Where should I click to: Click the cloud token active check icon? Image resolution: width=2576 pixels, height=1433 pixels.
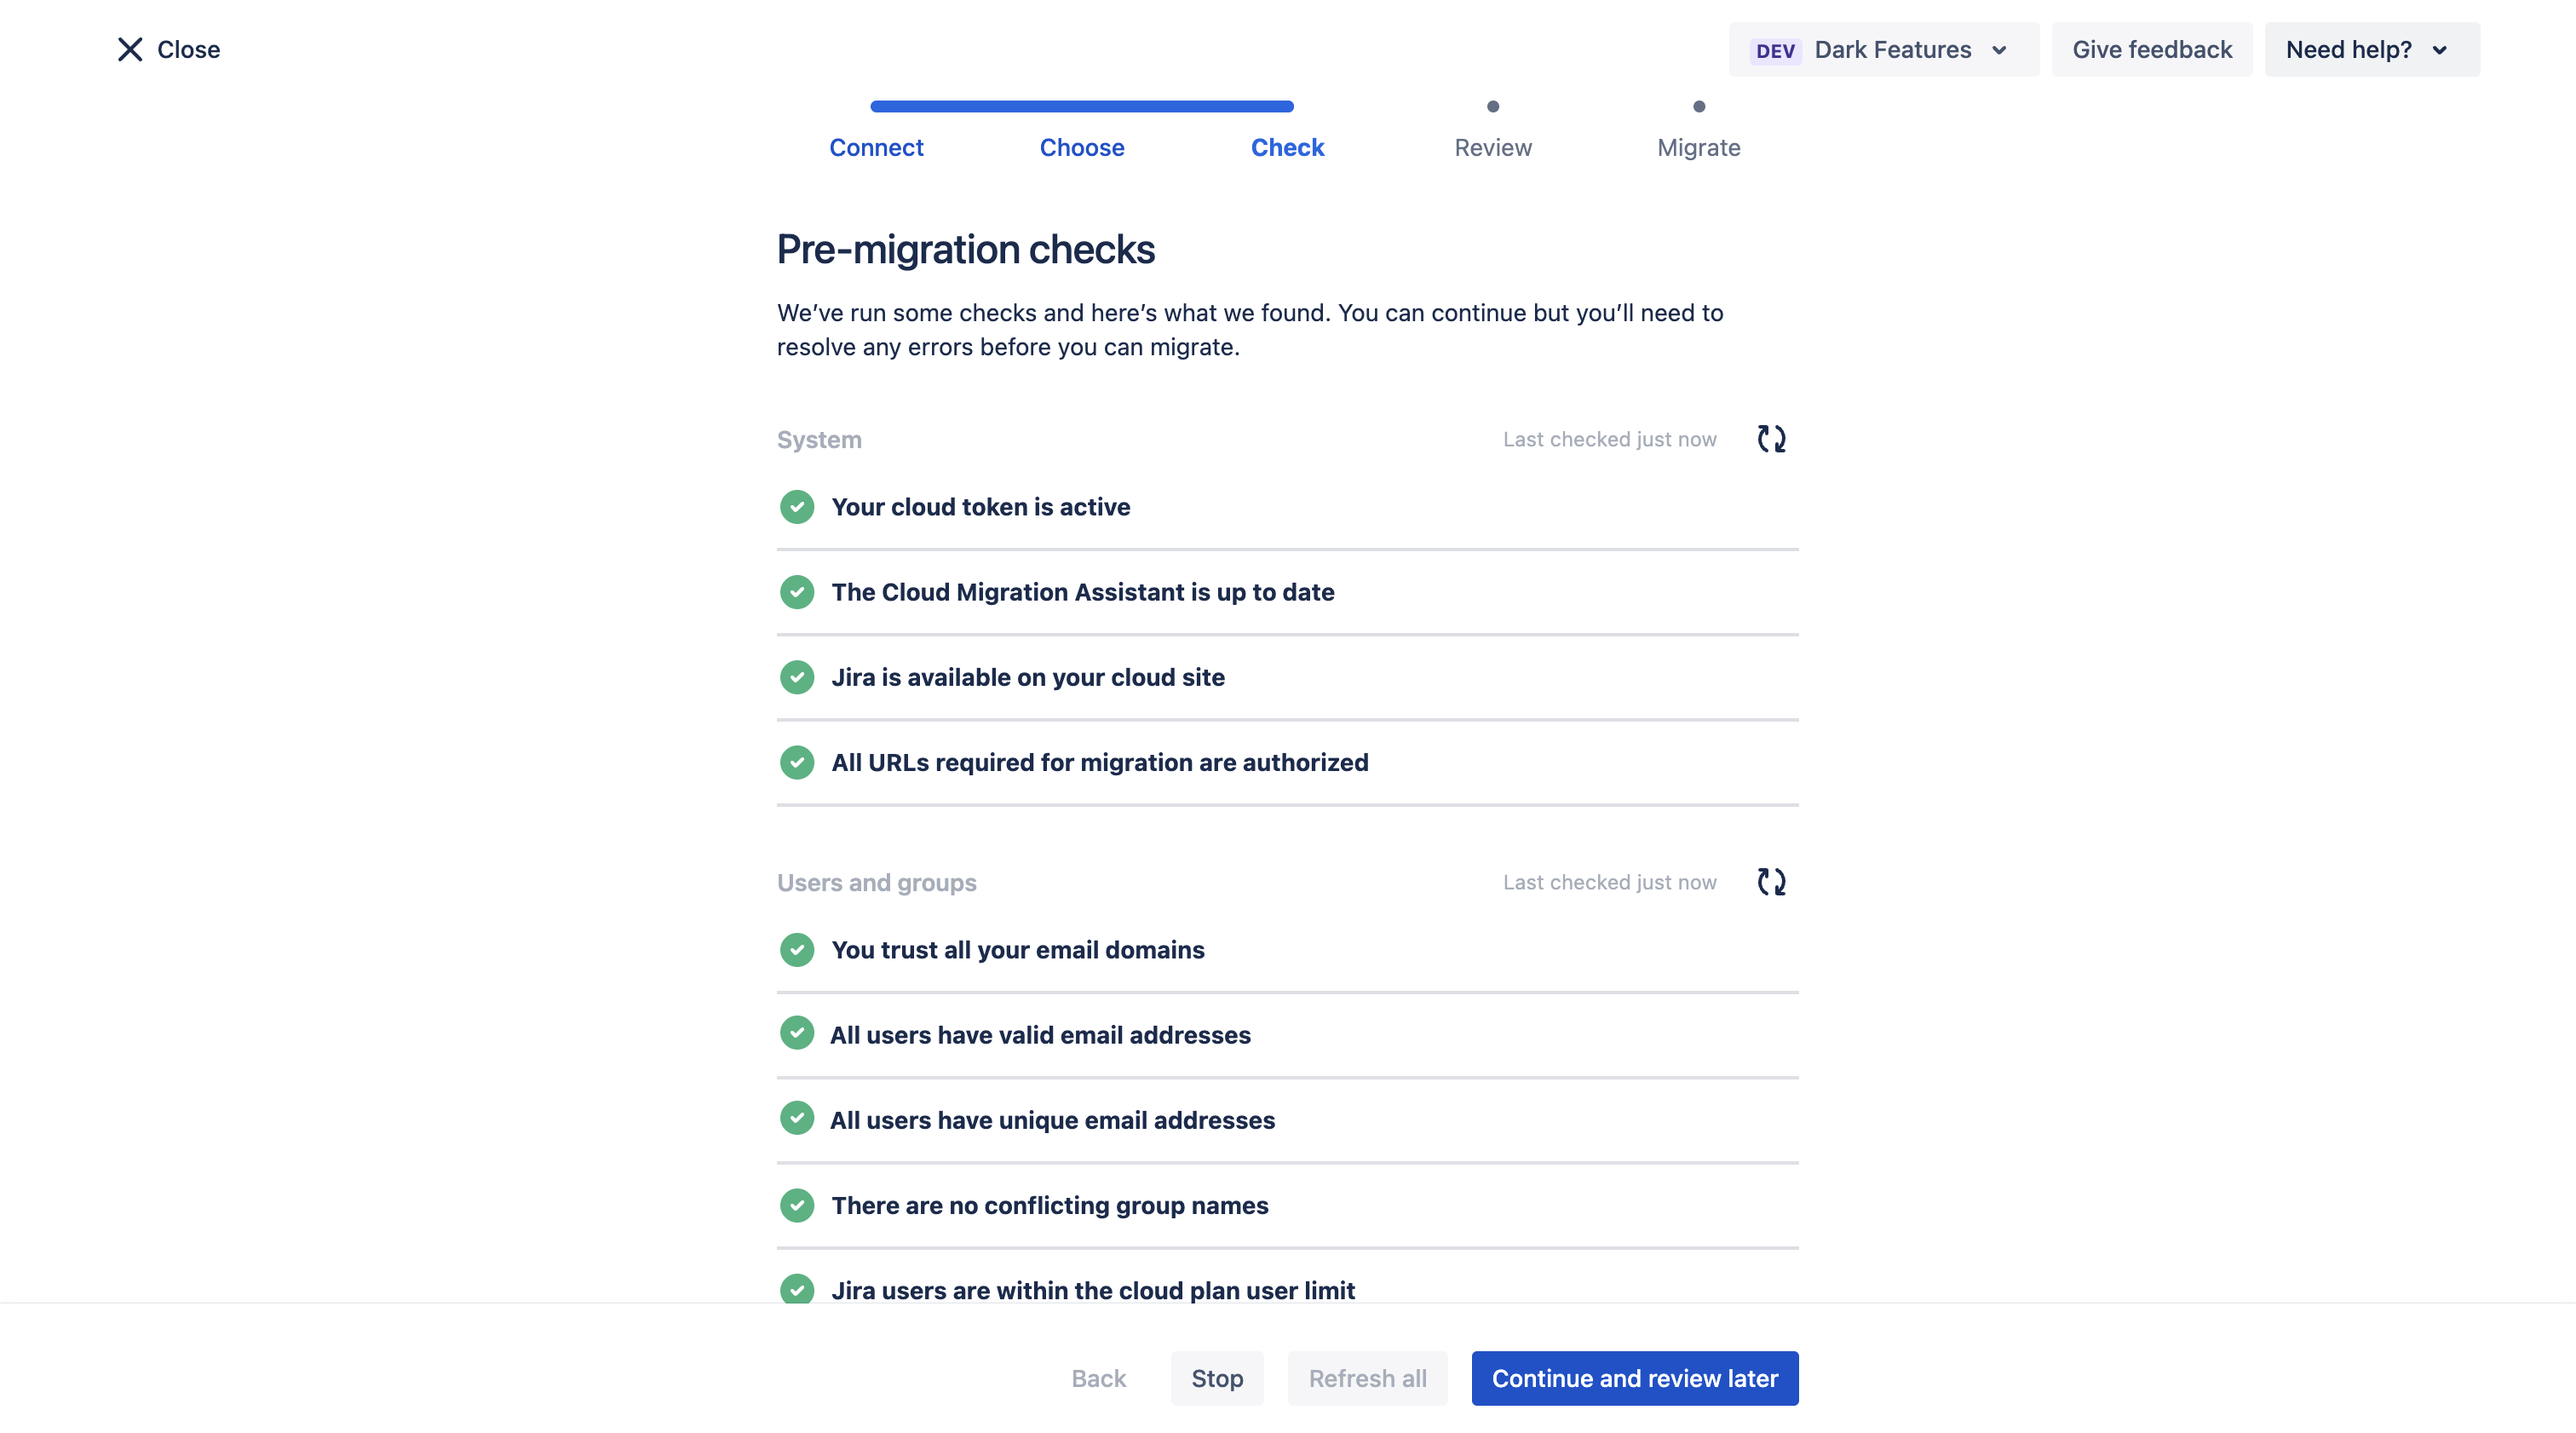(x=797, y=507)
